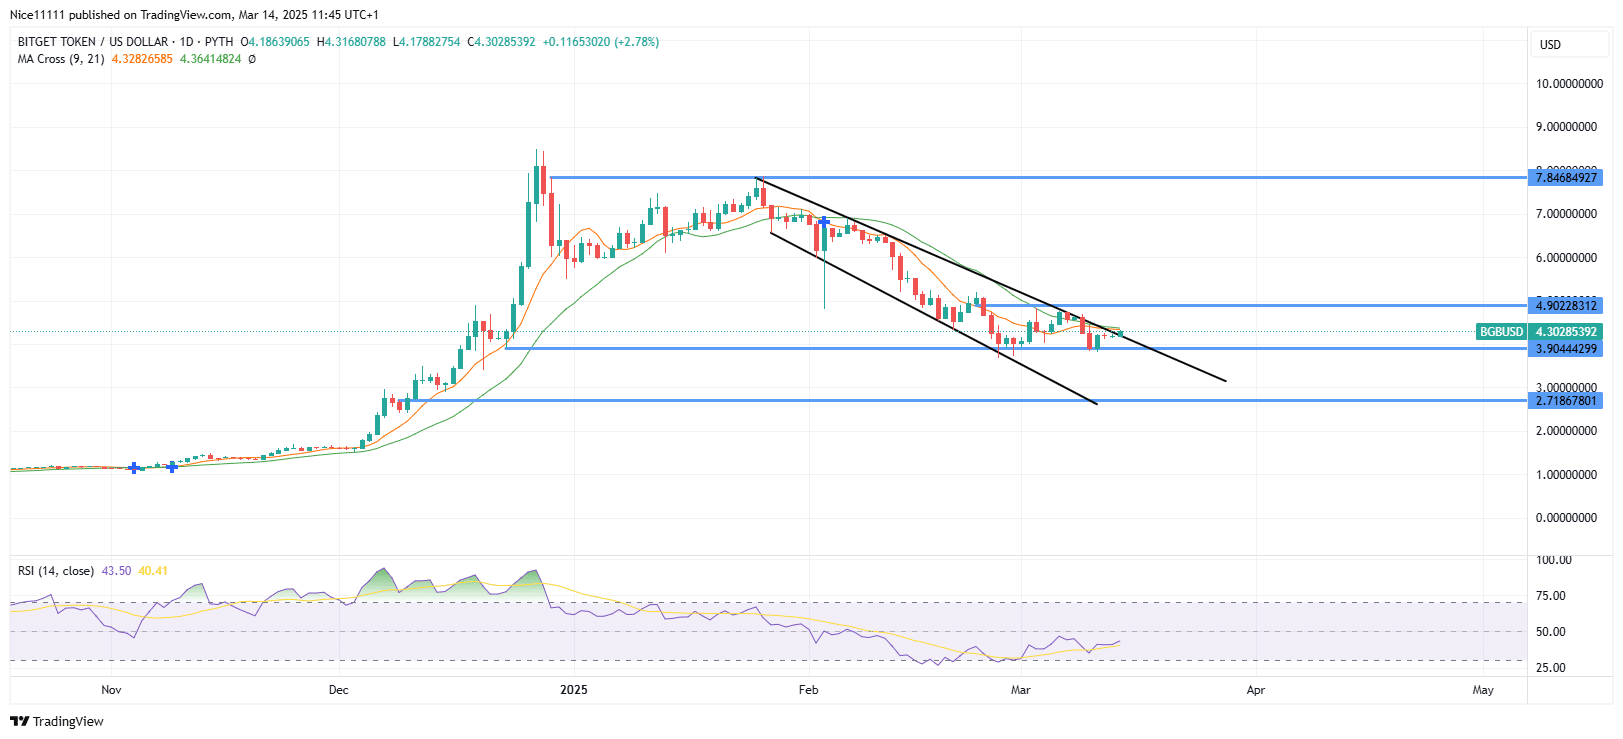Screen dimensions: 1623x739
Task: Click the BGBUSD symbol tag on price axis
Action: point(1501,332)
